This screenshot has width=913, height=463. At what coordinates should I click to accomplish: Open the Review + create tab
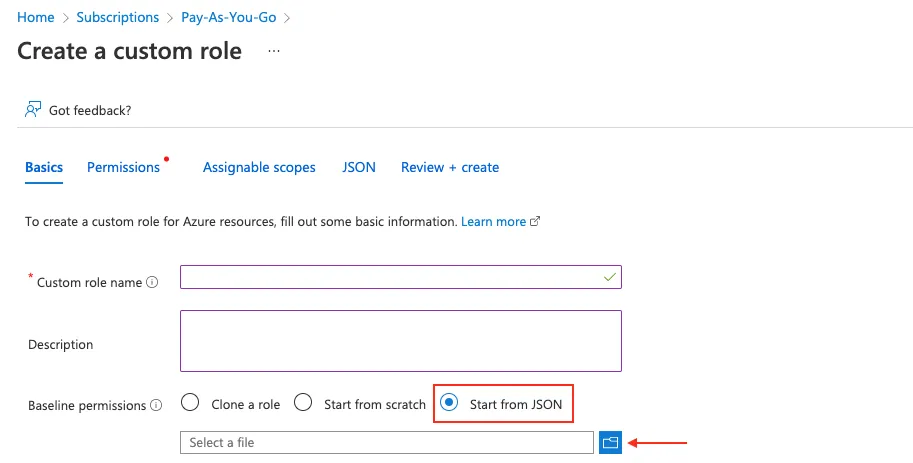tap(450, 167)
